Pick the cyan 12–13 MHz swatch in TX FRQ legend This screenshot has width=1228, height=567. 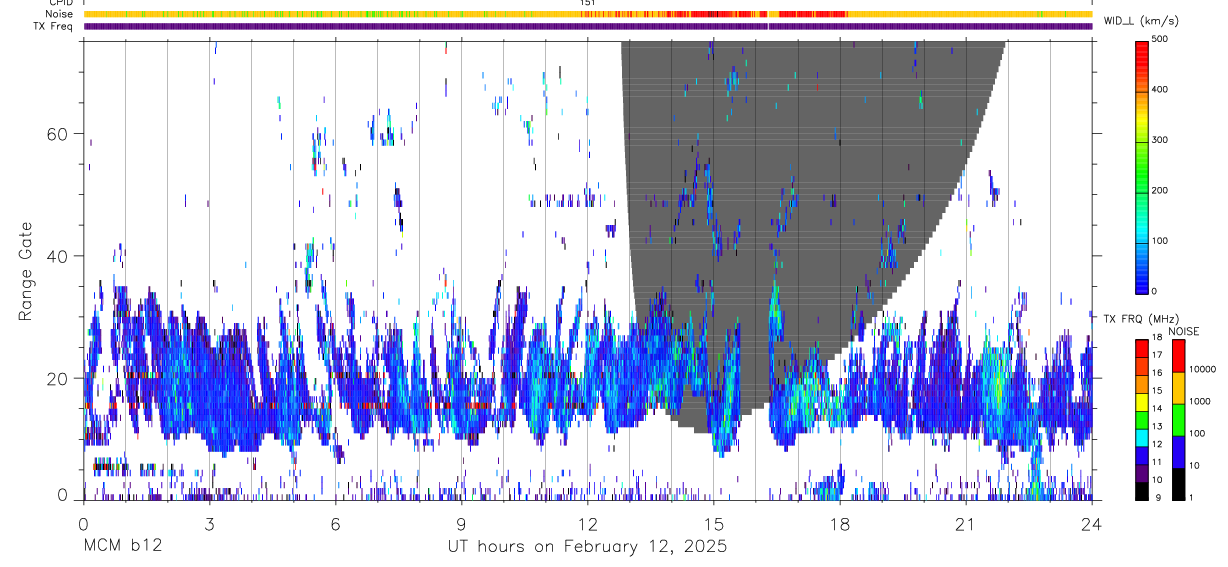click(x=1142, y=437)
